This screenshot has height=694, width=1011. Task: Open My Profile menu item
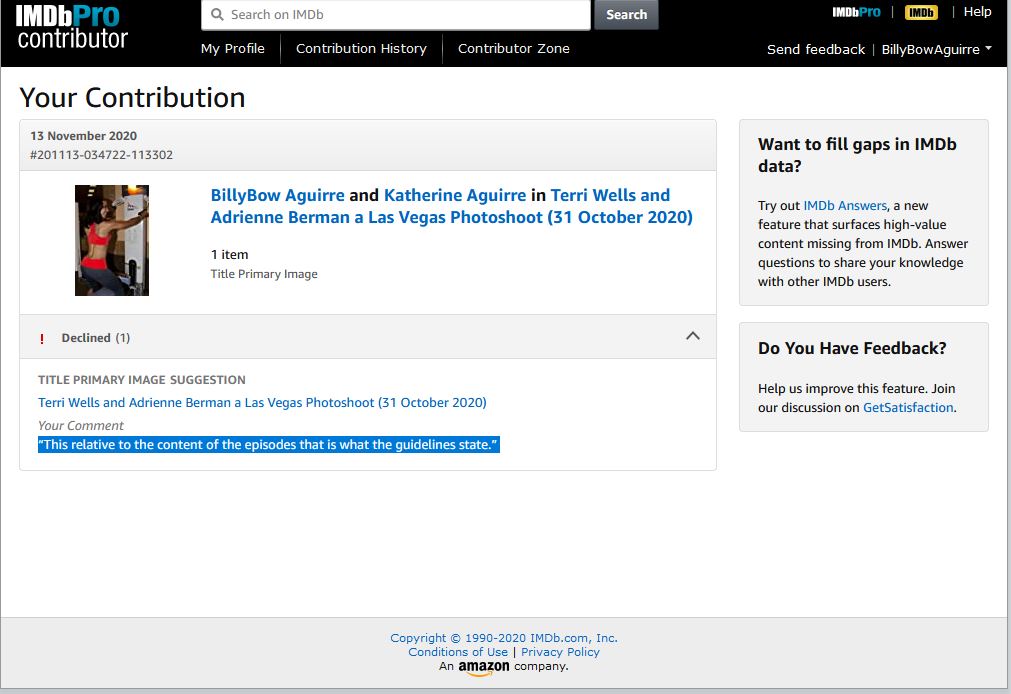click(x=233, y=48)
